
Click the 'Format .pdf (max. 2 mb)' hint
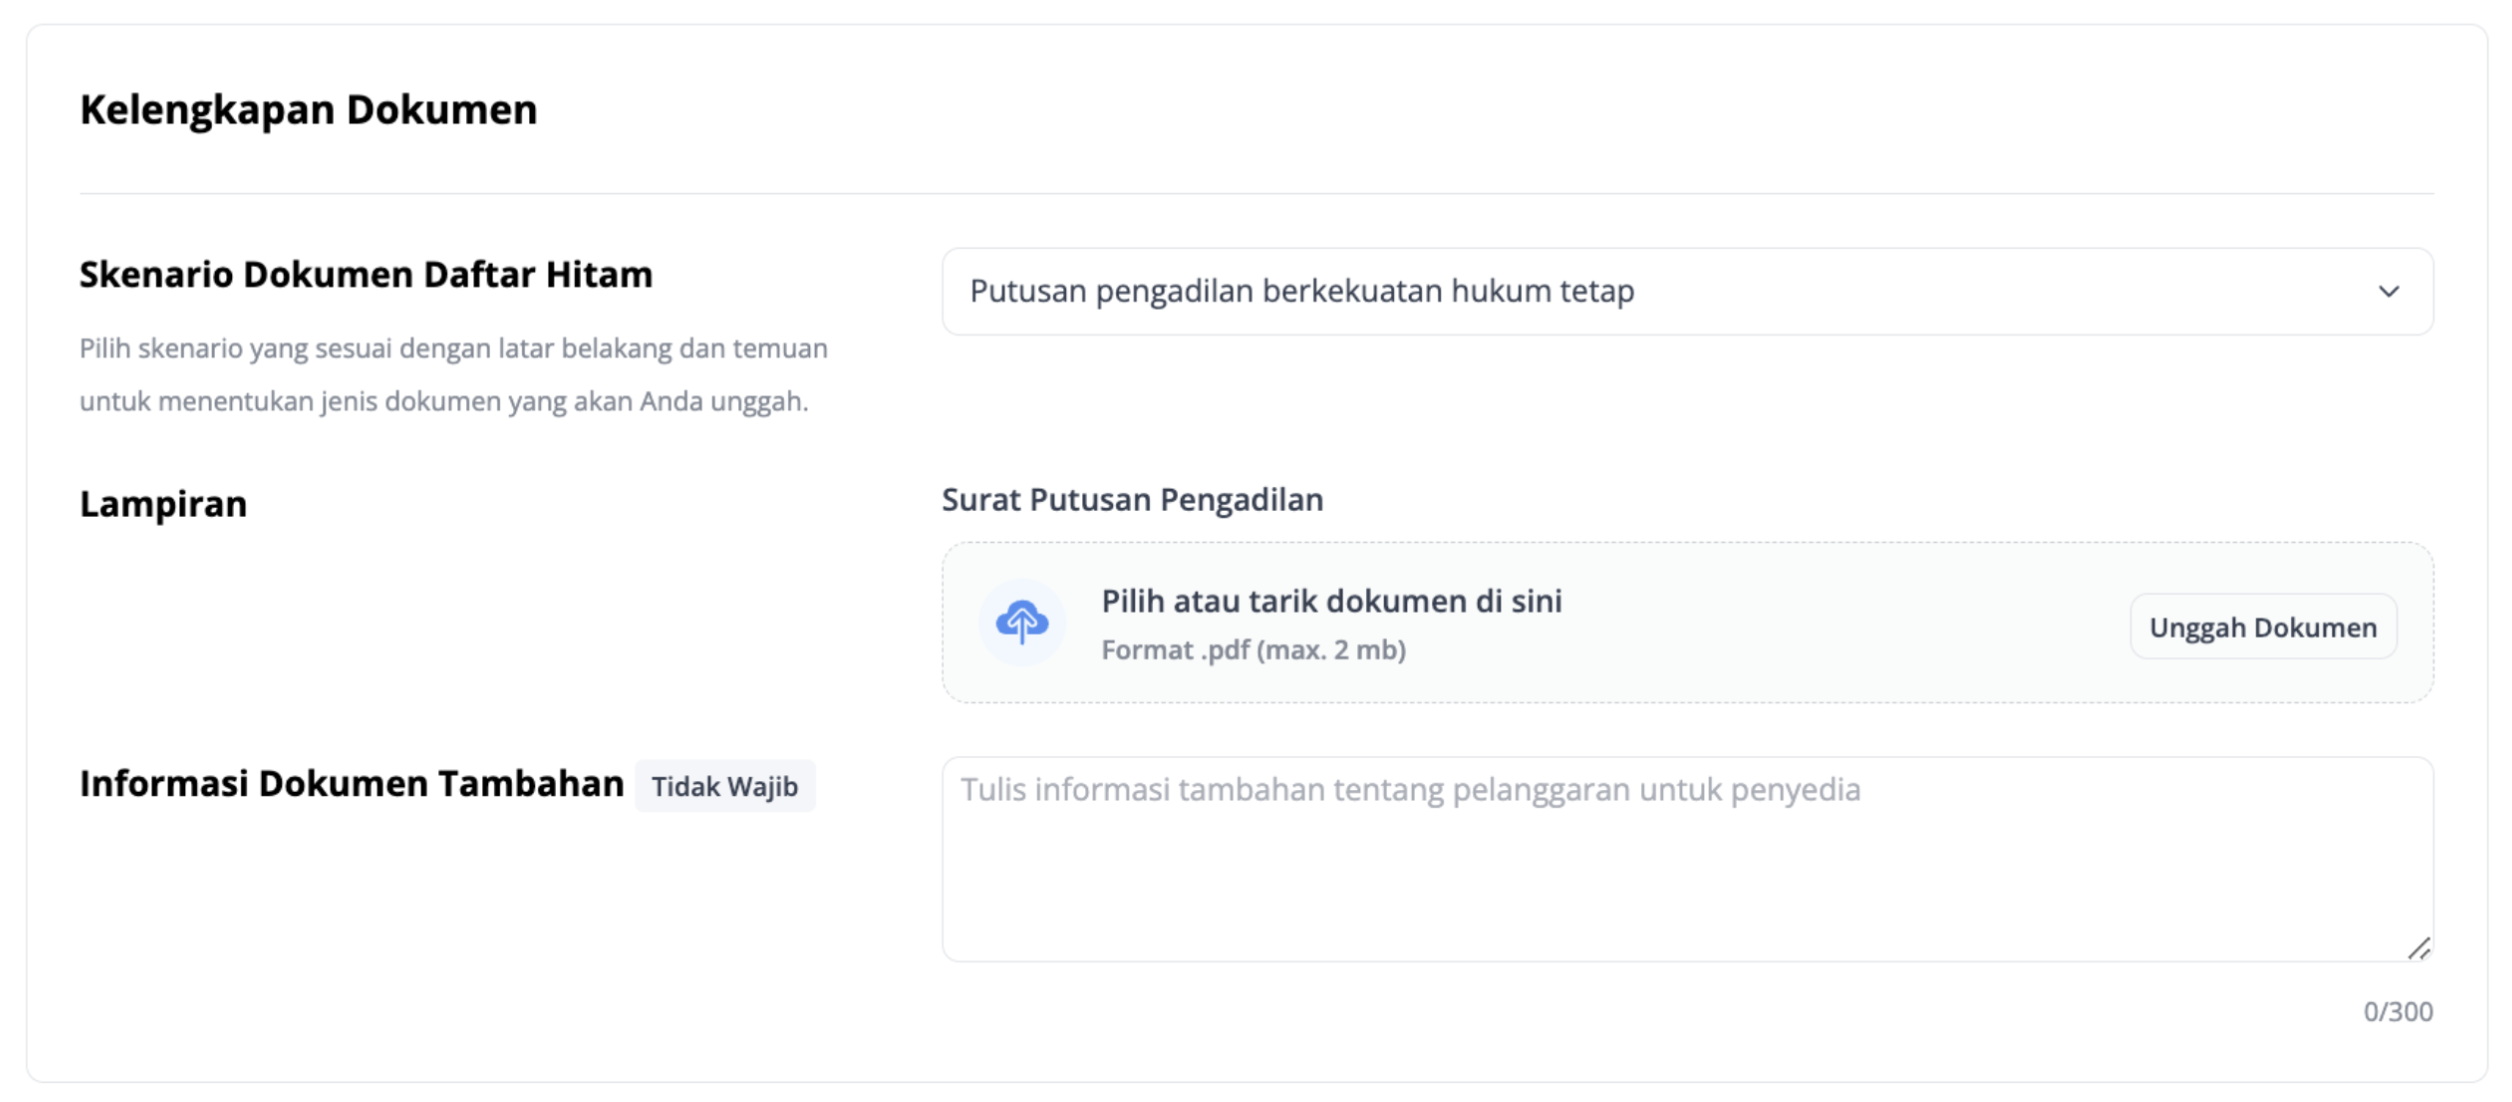click(1253, 650)
